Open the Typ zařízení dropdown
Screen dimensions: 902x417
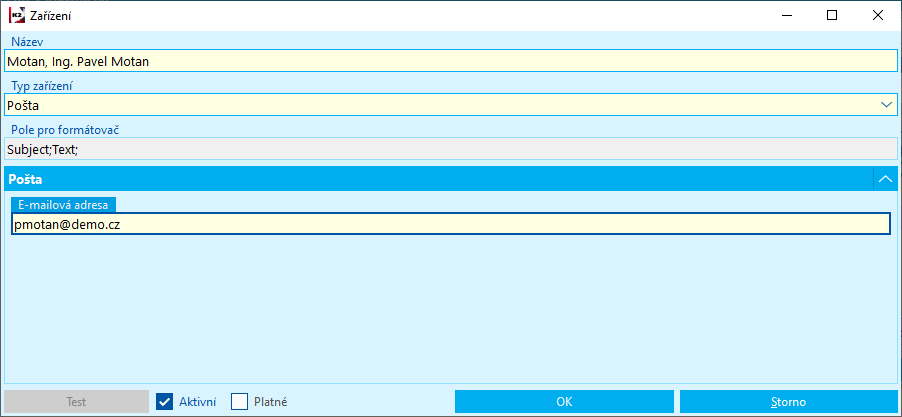pos(885,105)
